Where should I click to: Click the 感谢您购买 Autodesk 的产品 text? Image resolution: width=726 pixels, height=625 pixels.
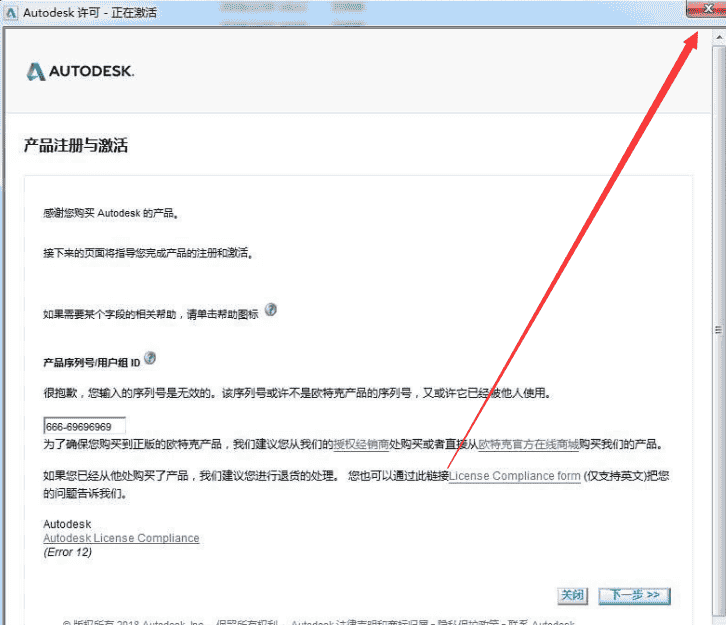point(111,213)
